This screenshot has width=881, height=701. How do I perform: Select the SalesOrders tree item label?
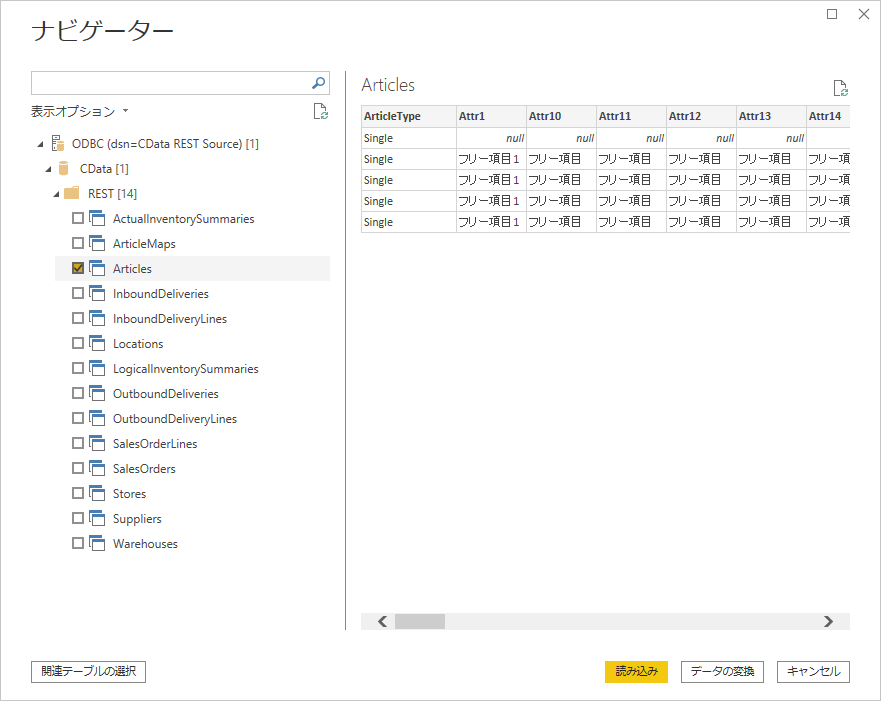(x=144, y=468)
